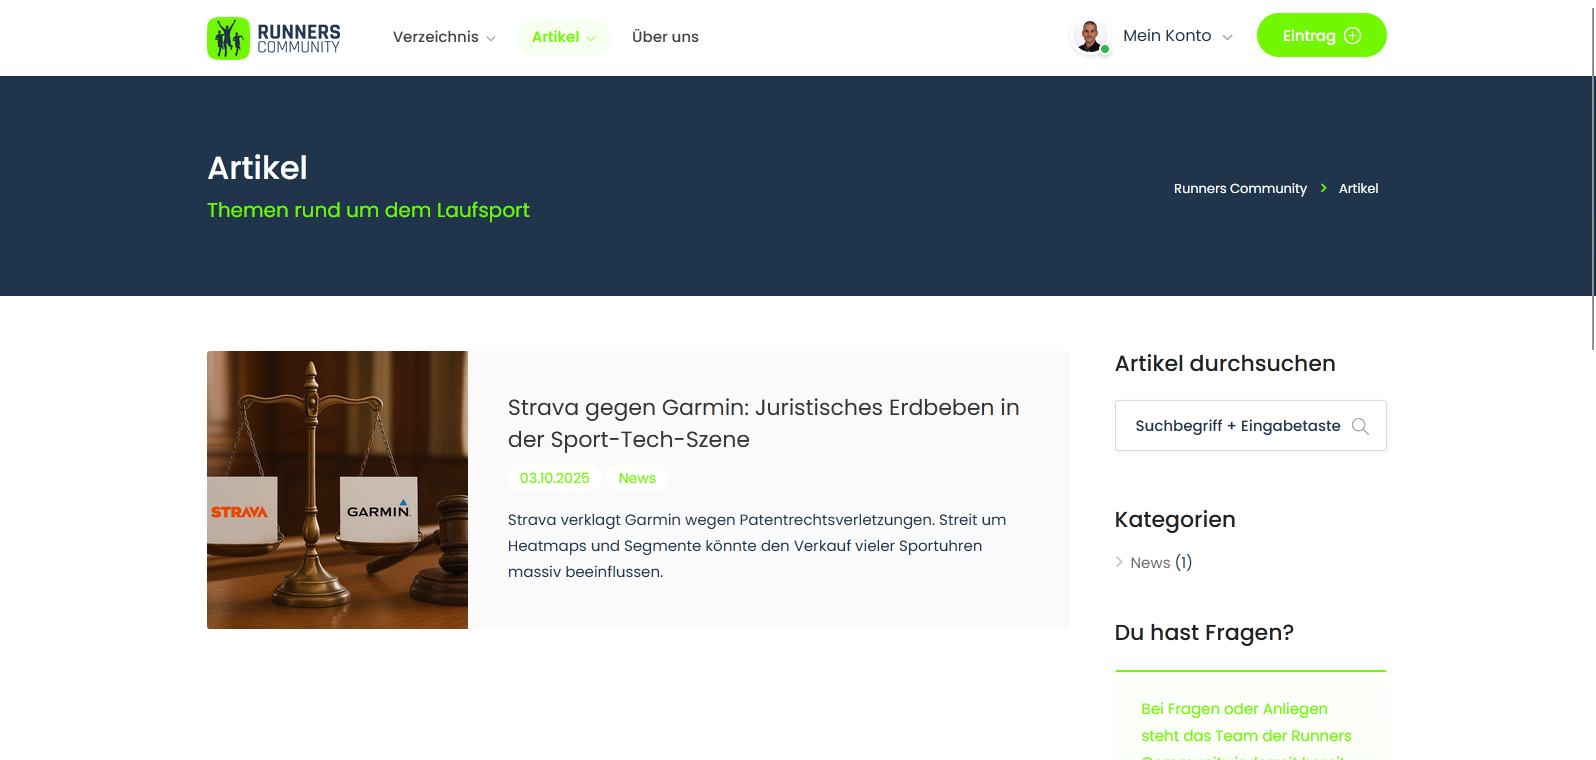The image size is (1596, 760).
Task: Click the Artikel breadcrumb item
Action: (x=1358, y=188)
